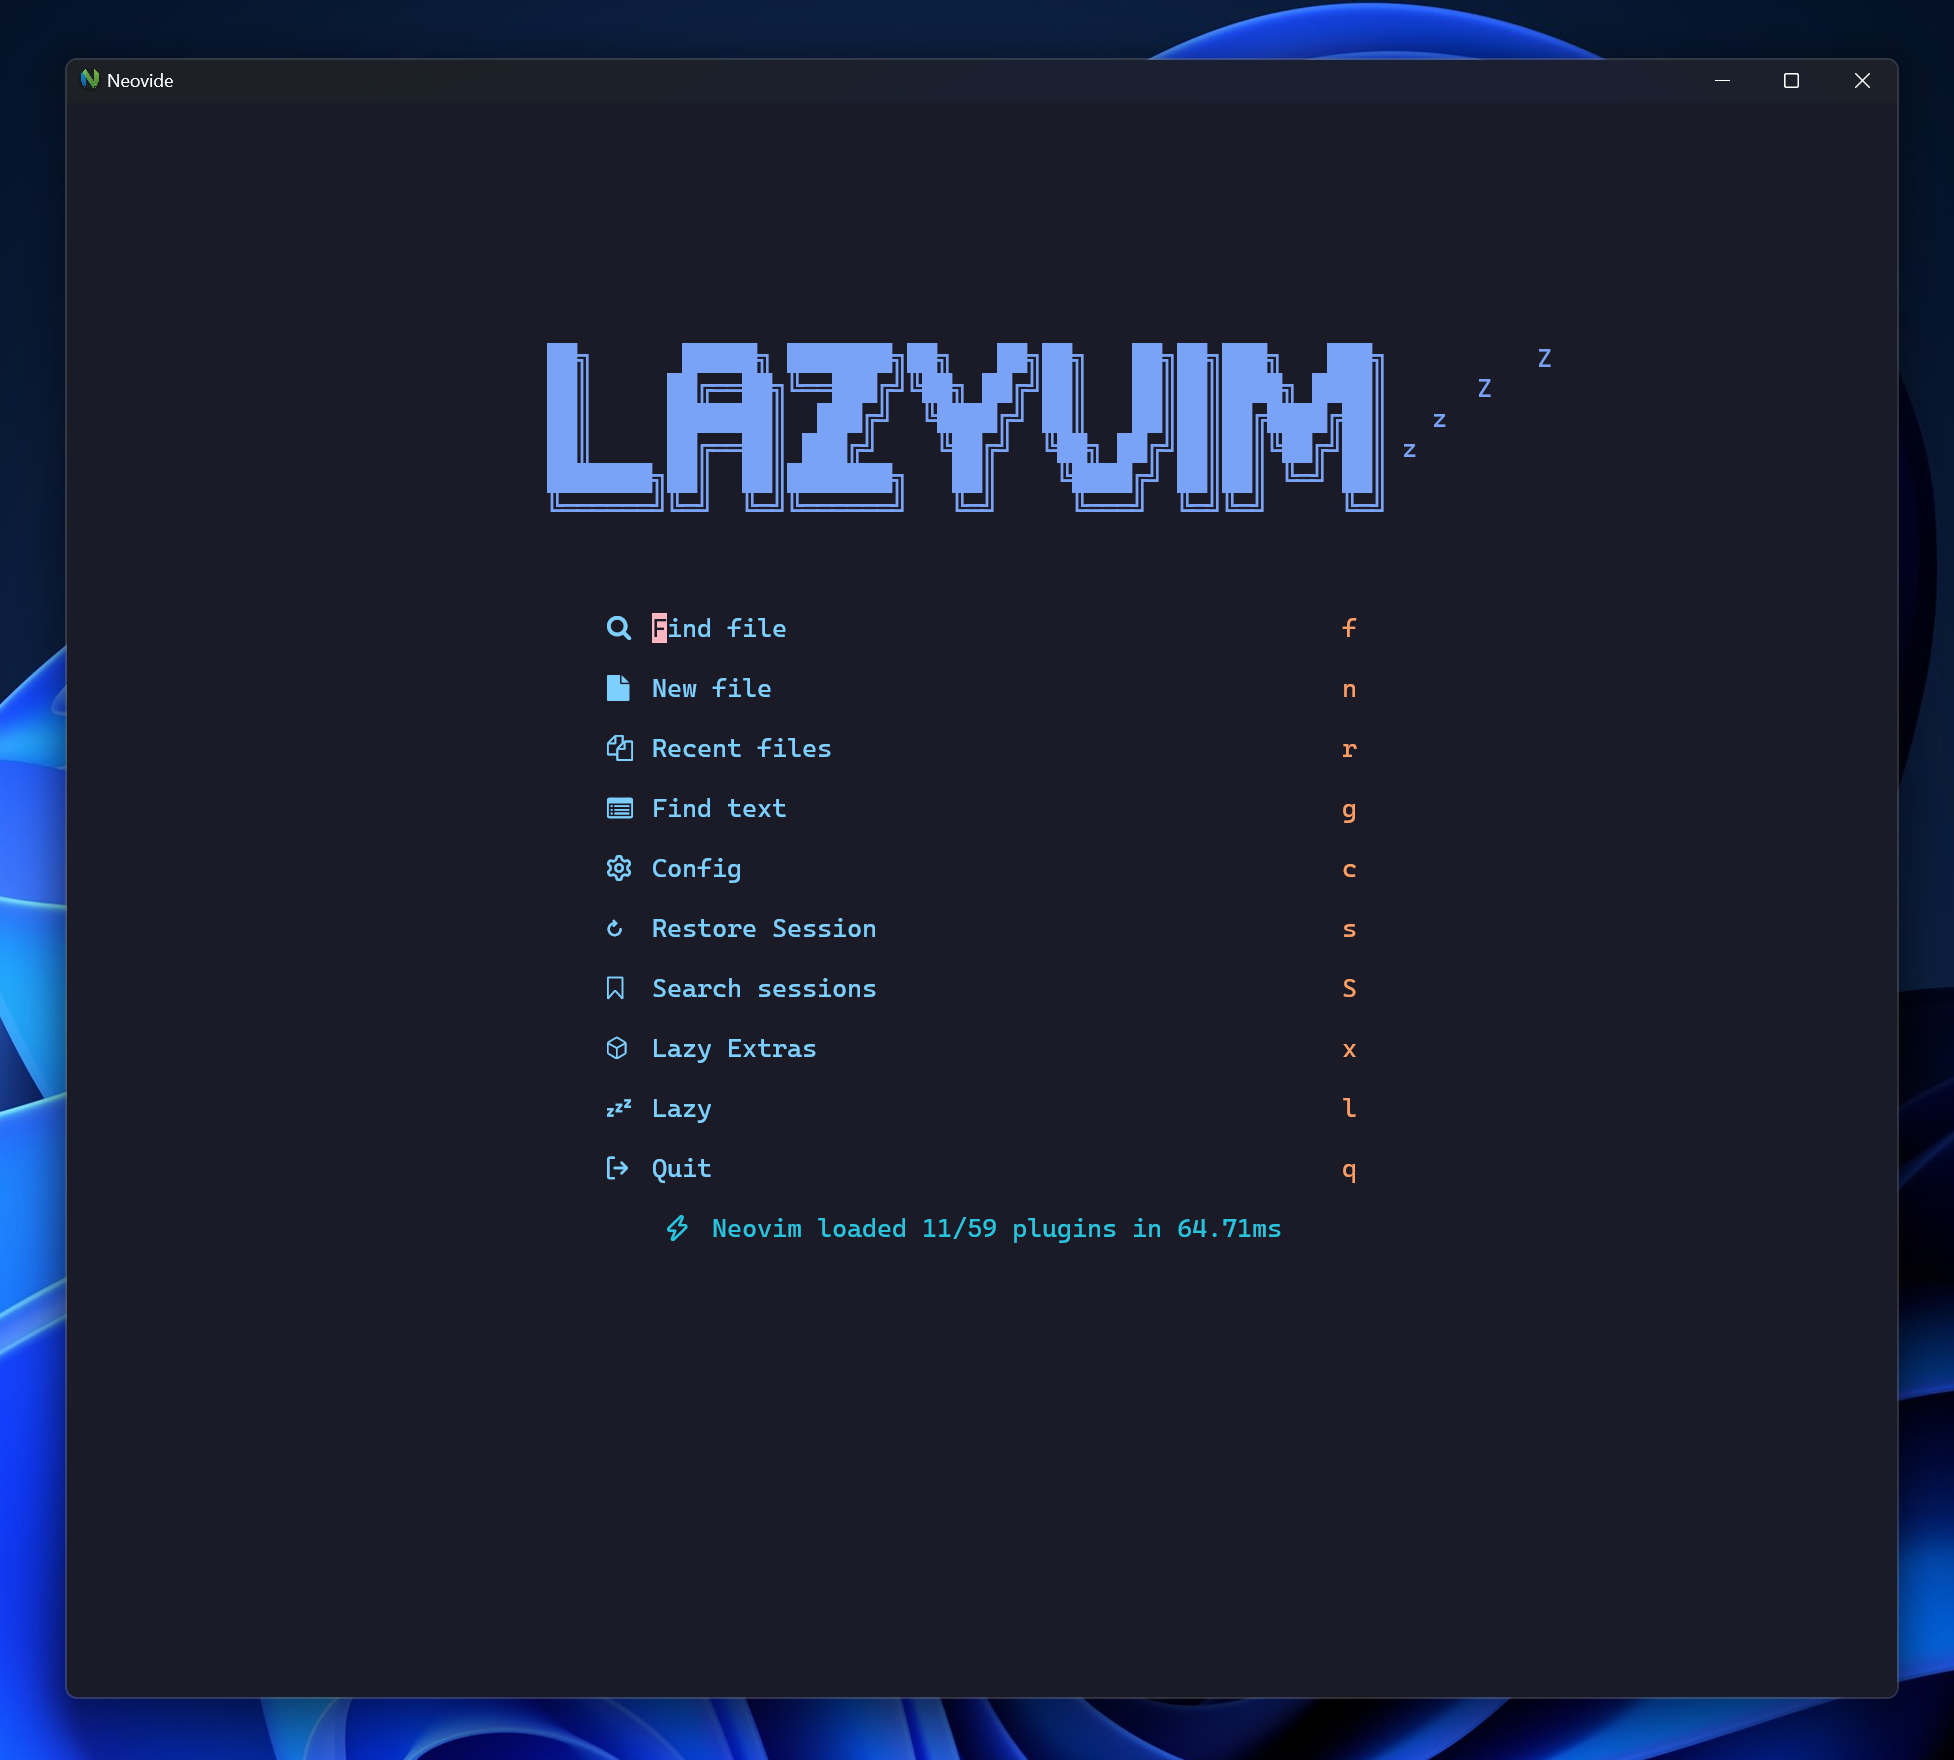Click the Find text list icon
The image size is (1954, 1760).
click(x=619, y=808)
